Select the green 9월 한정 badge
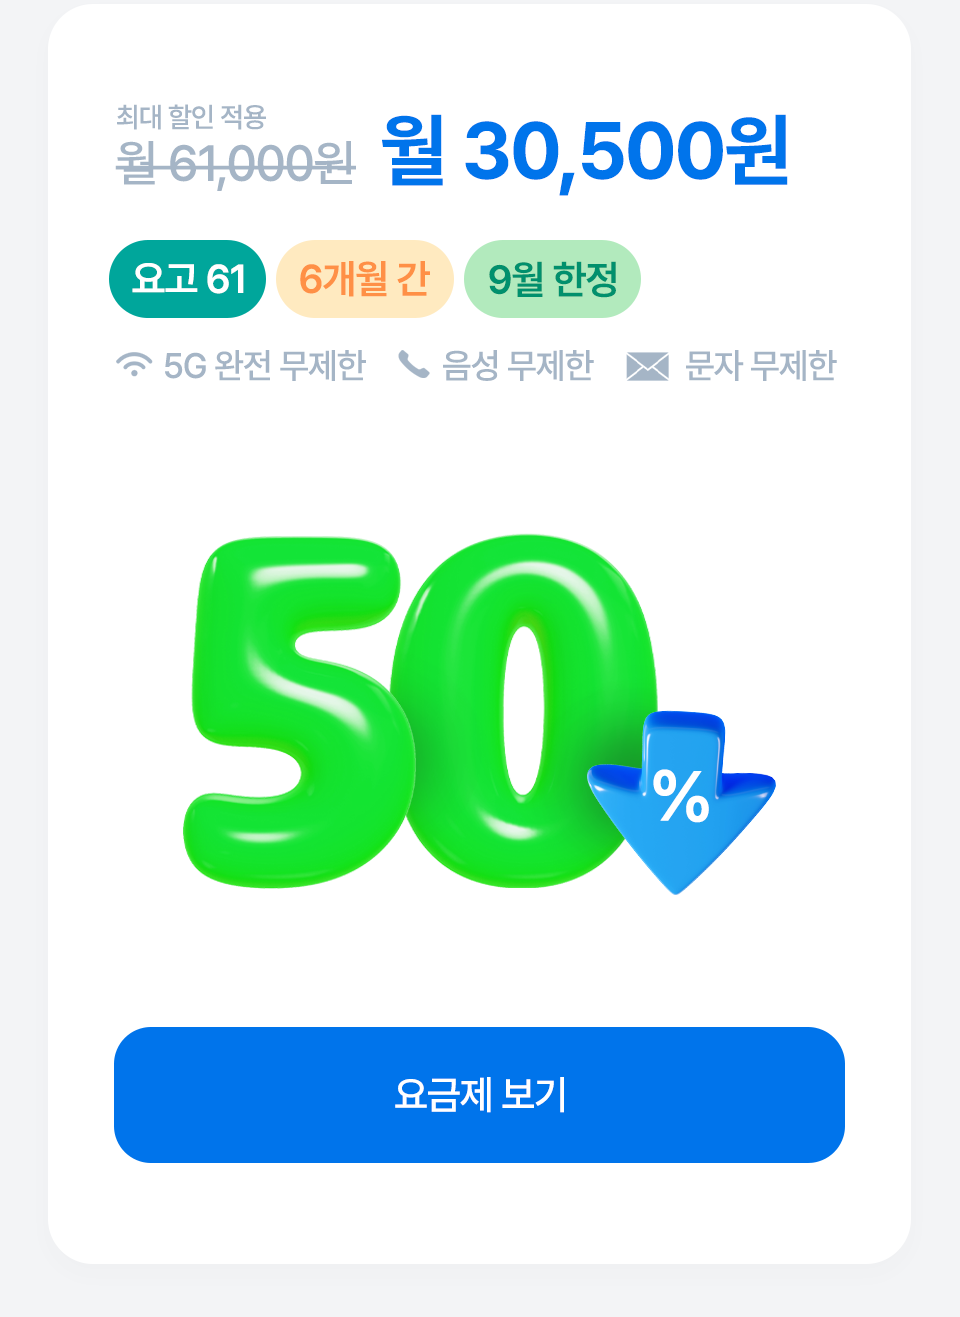960x1317 pixels. (x=552, y=279)
